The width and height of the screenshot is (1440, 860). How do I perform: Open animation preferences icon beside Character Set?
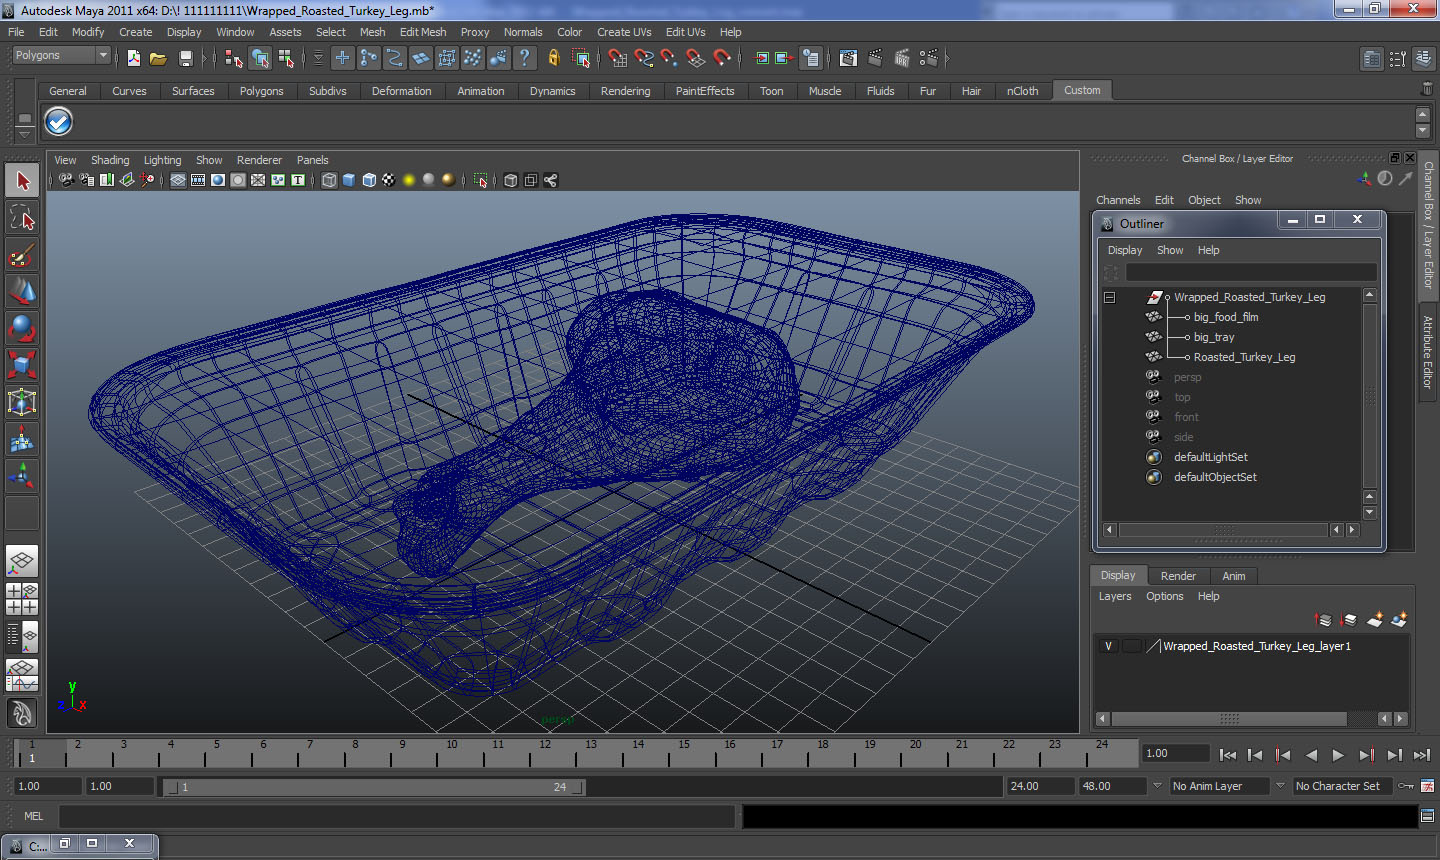coord(1427,786)
